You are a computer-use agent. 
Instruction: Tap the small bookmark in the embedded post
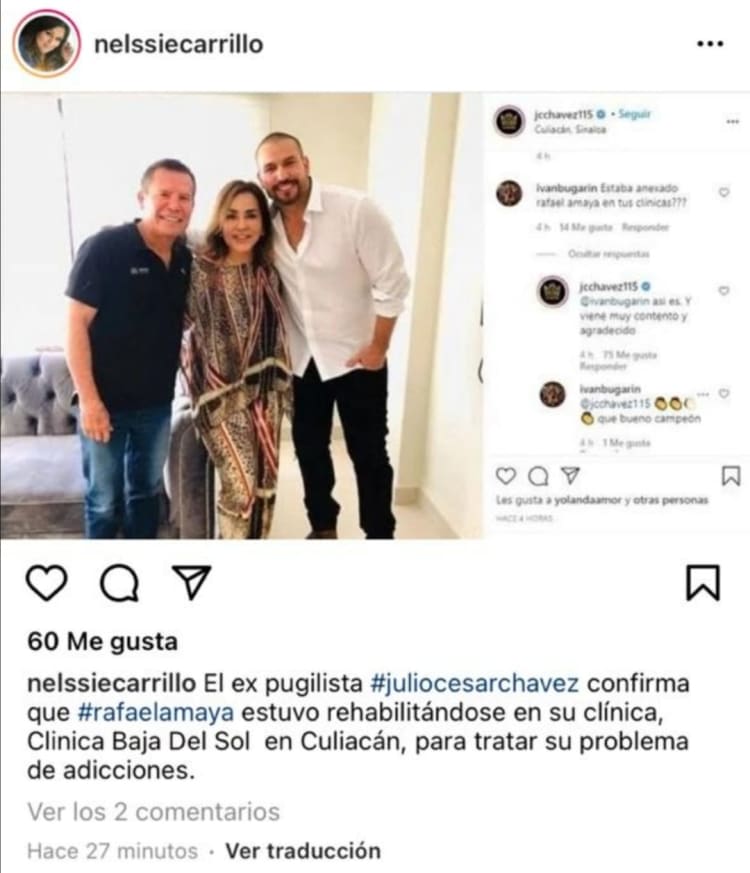[731, 476]
